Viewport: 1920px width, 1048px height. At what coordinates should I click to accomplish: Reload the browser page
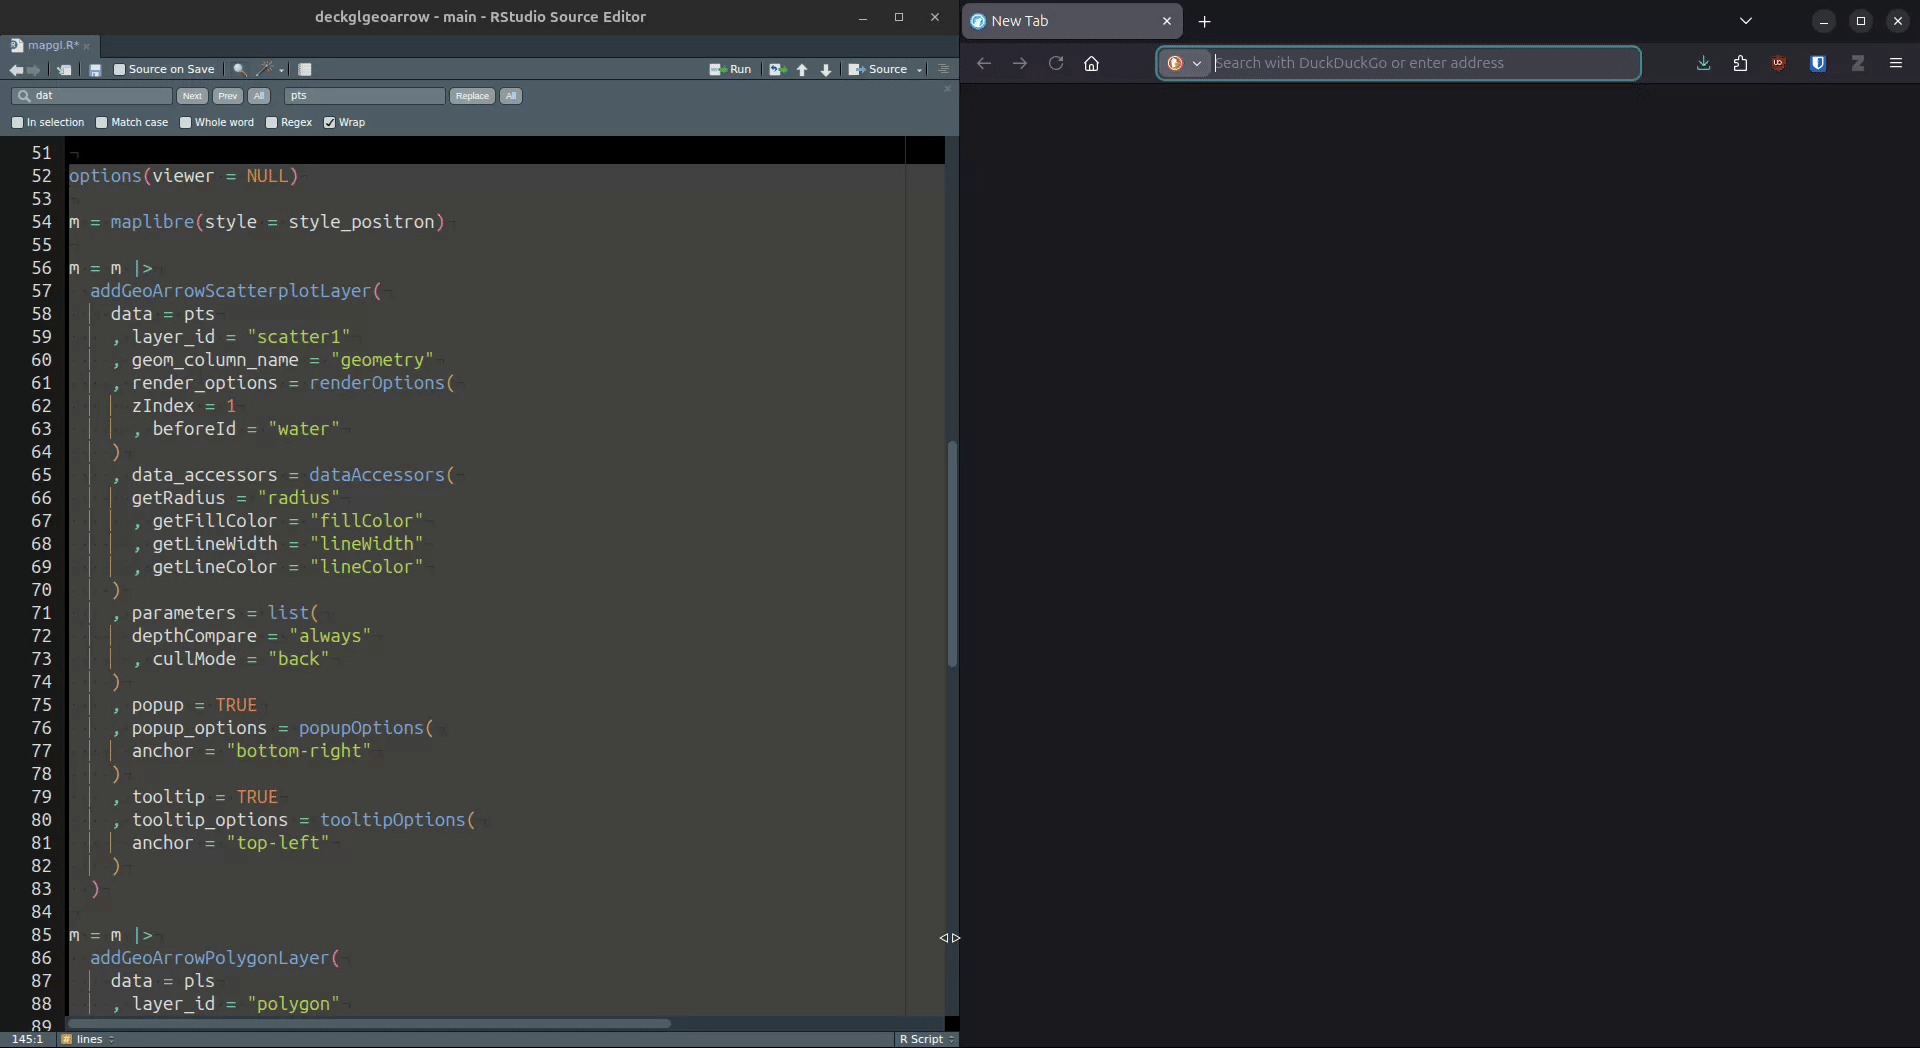click(1056, 63)
